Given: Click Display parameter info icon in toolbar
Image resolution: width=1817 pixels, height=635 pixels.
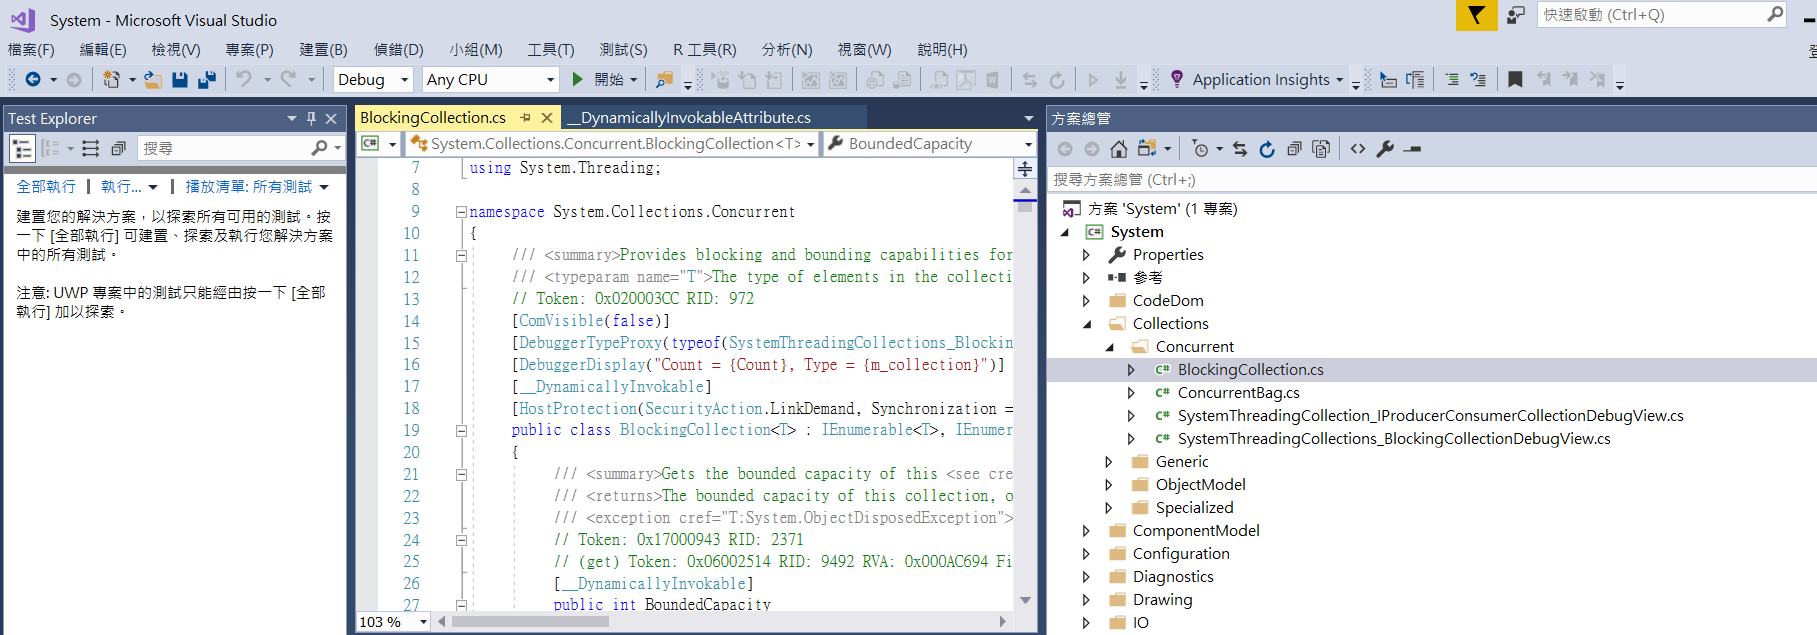Looking at the screenshot, I should point(1415,80).
